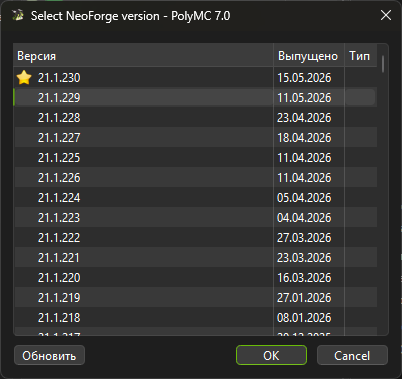Viewport: 402px width, 379px height.
Task: Pick version 21.1.222 from list
Action: 195,237
